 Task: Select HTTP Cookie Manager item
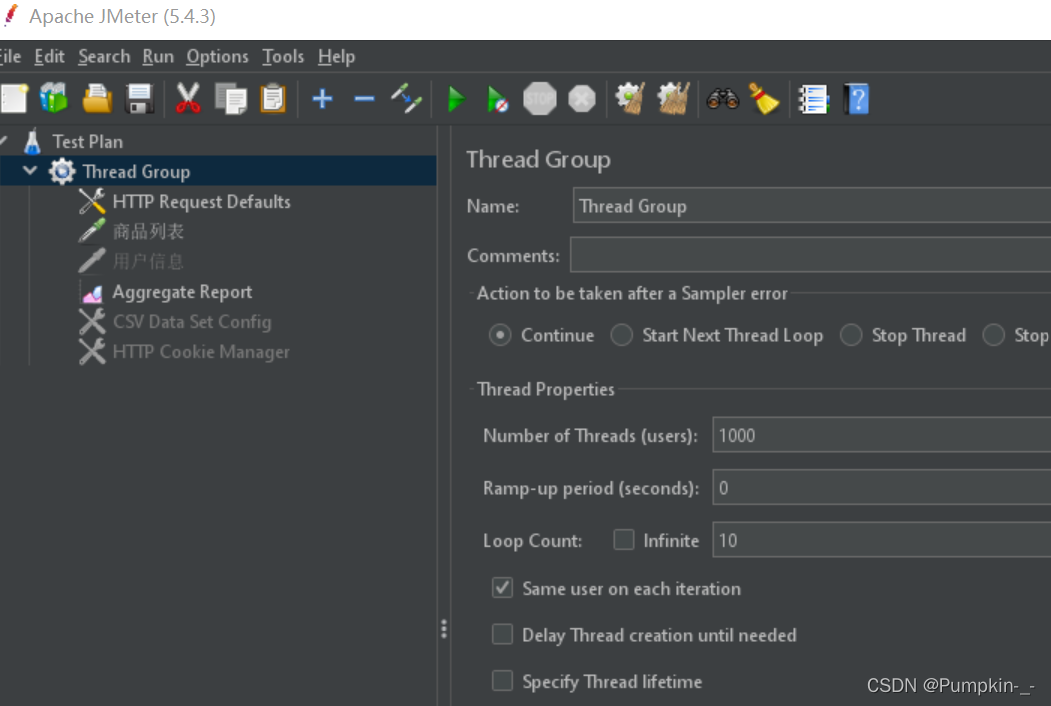201,352
